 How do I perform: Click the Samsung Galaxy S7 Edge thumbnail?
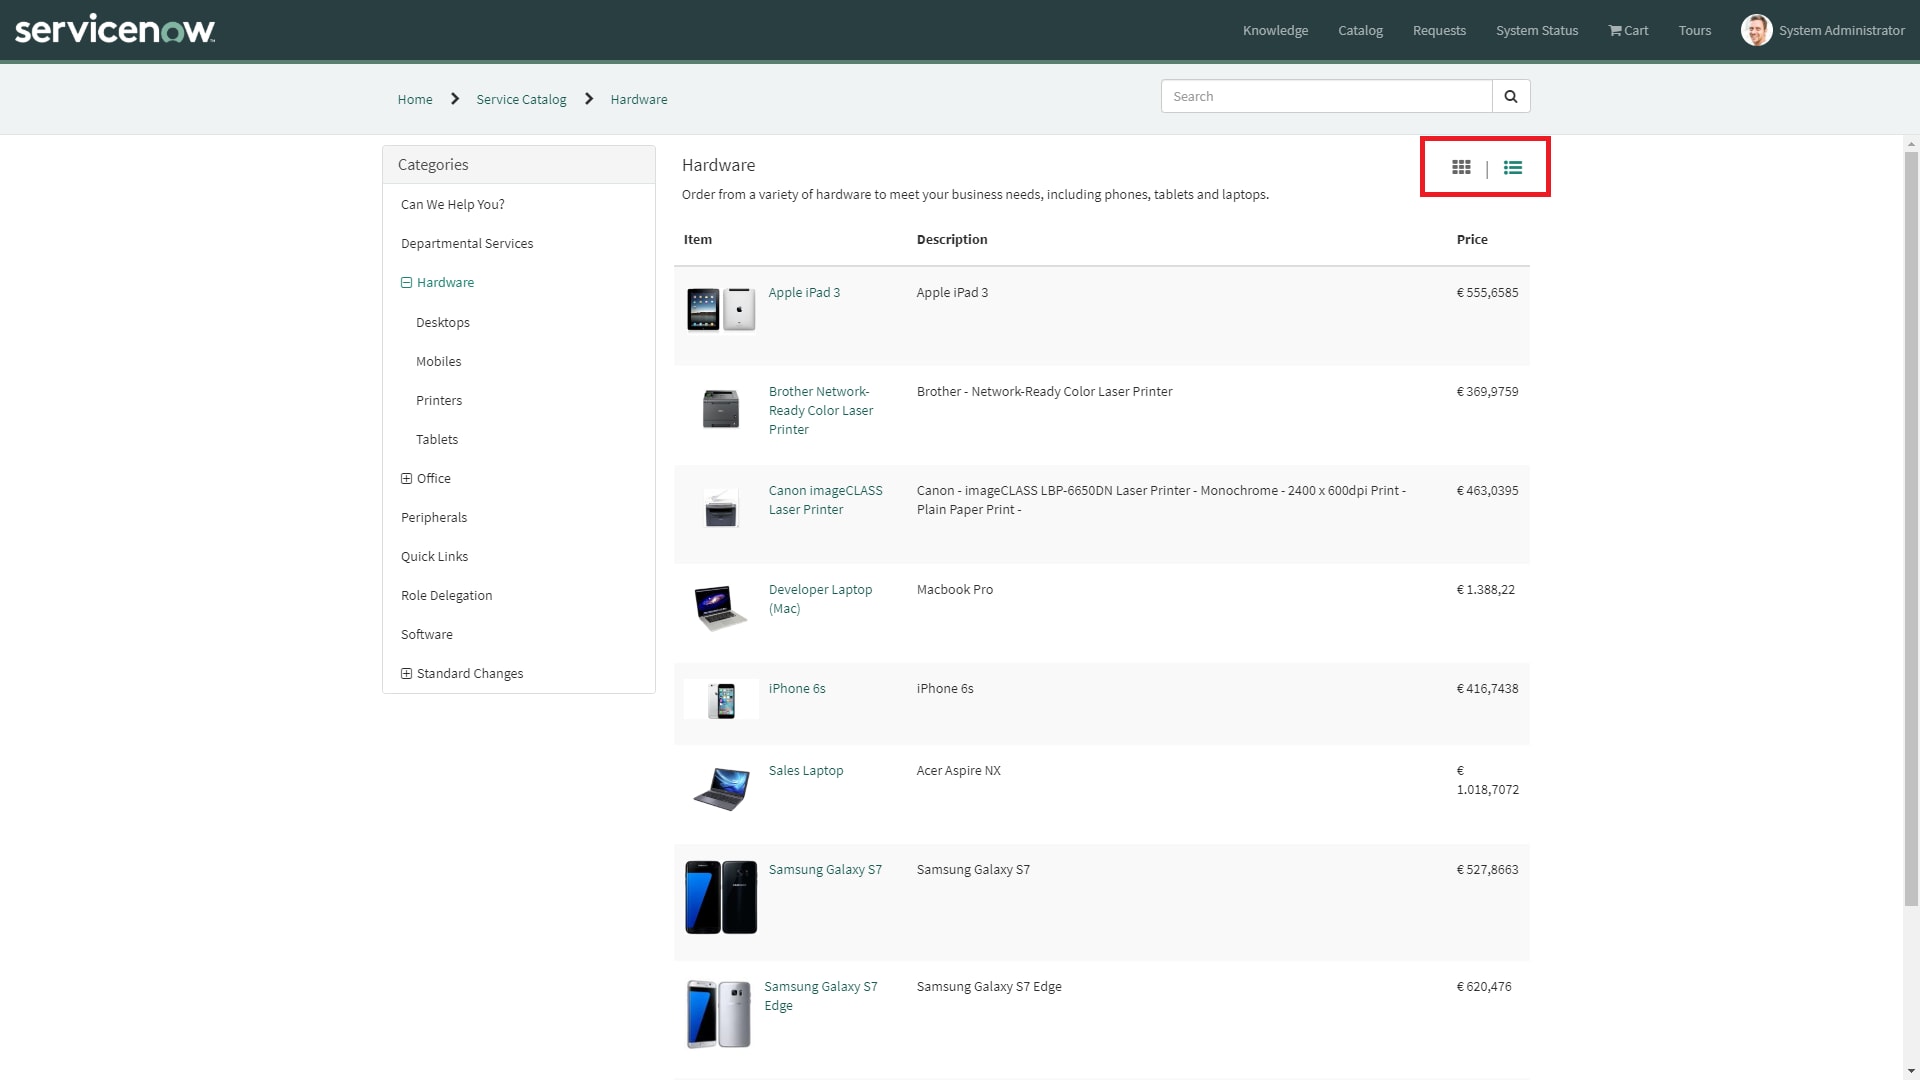tap(718, 1014)
